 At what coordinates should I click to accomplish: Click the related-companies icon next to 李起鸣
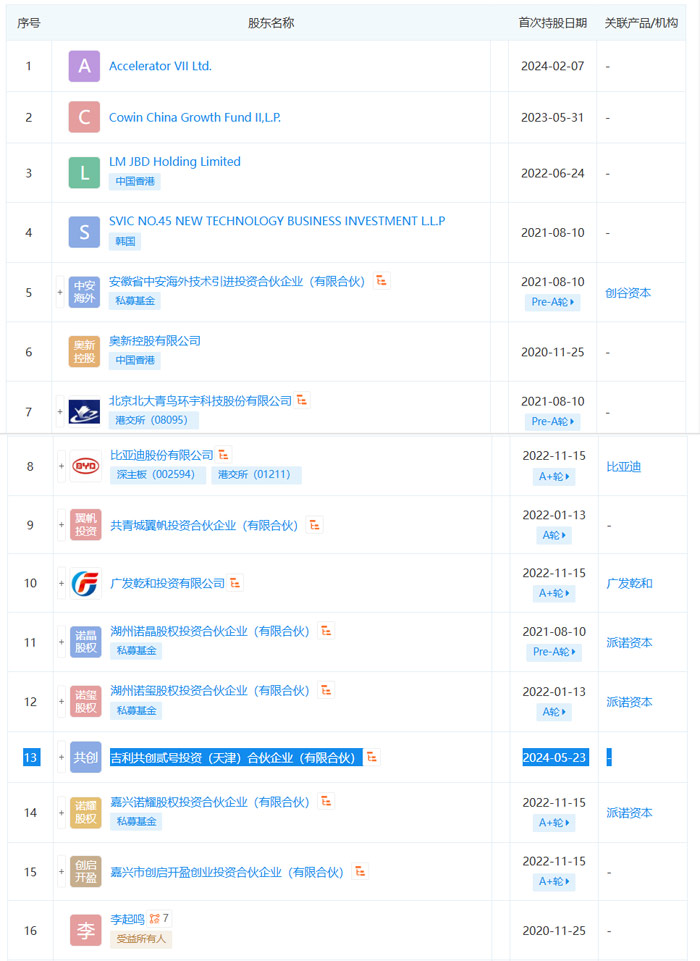[154, 919]
